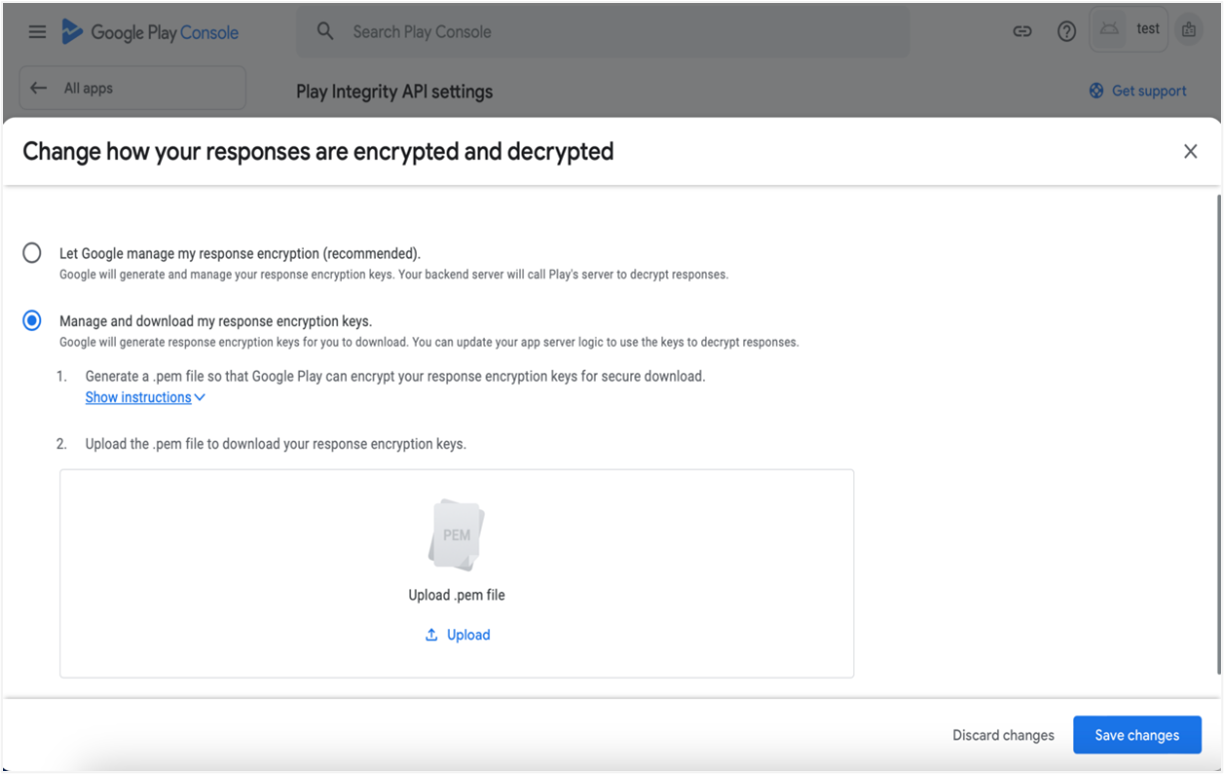Click chevron next to Show instructions
This screenshot has height=774, width=1224.
pyautogui.click(x=200, y=397)
